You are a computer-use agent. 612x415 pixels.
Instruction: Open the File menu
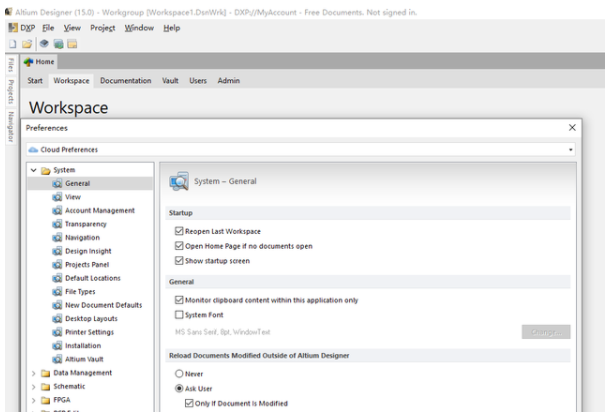(x=48, y=28)
